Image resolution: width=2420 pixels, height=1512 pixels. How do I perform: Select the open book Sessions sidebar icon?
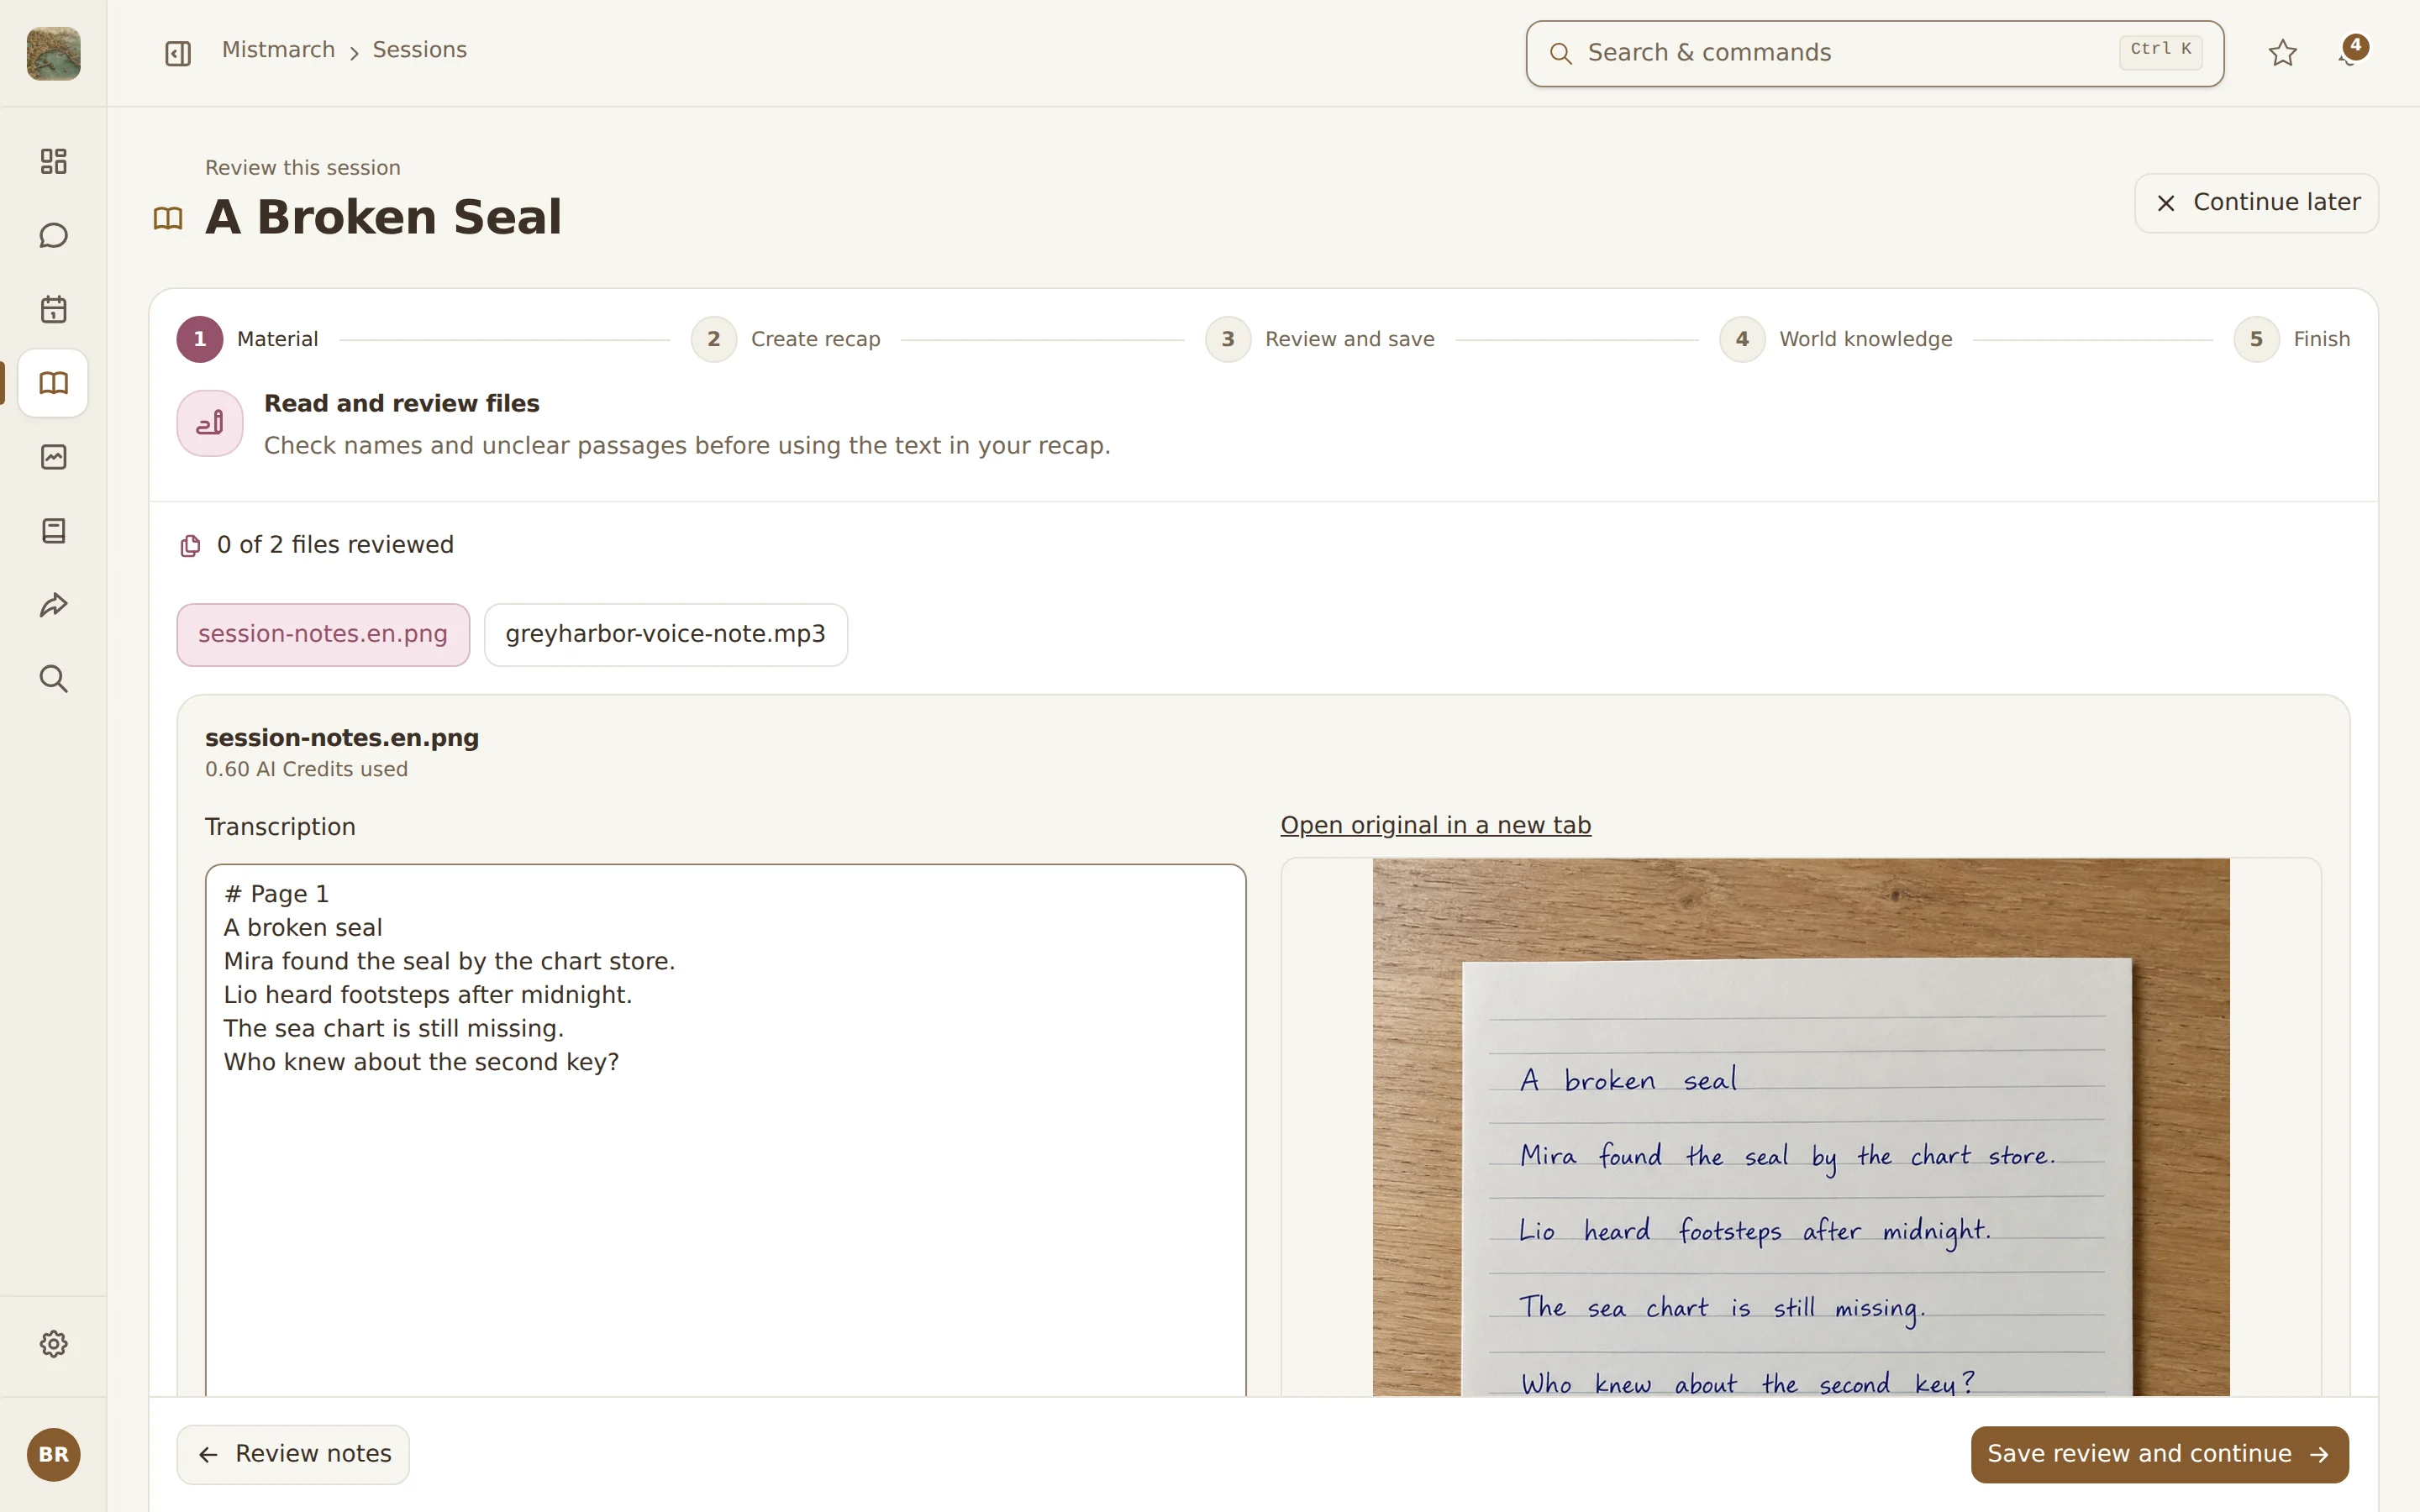(53, 383)
